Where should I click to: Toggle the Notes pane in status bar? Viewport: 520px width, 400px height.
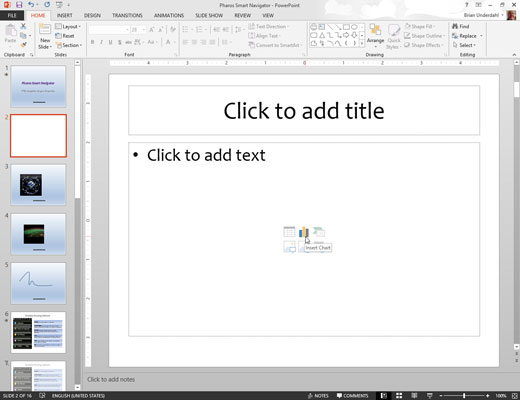(x=318, y=396)
